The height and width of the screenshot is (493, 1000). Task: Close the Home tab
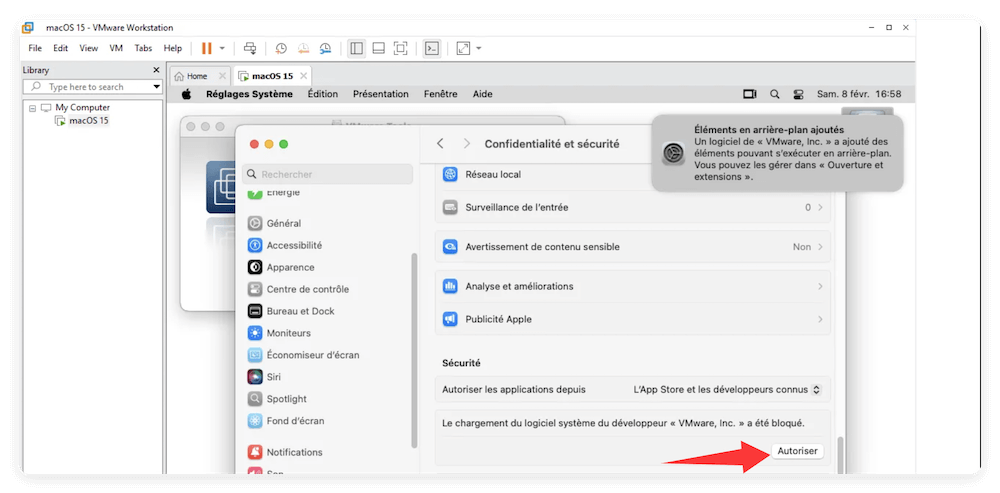point(222,76)
